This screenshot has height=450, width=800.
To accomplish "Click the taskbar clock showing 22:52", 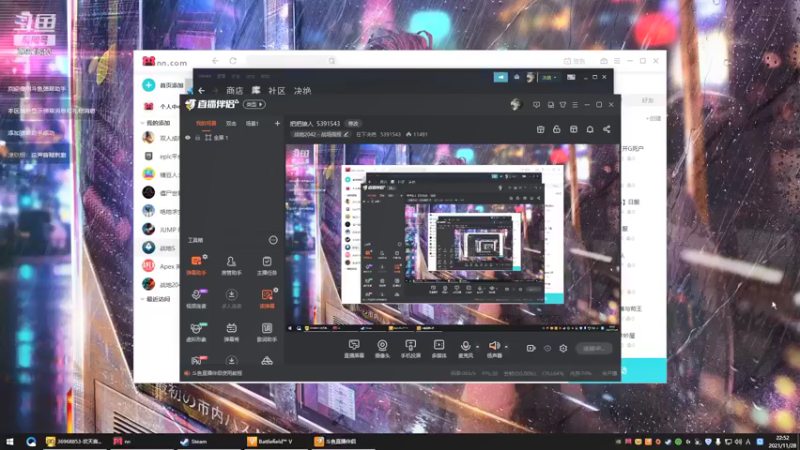I will [782, 441].
